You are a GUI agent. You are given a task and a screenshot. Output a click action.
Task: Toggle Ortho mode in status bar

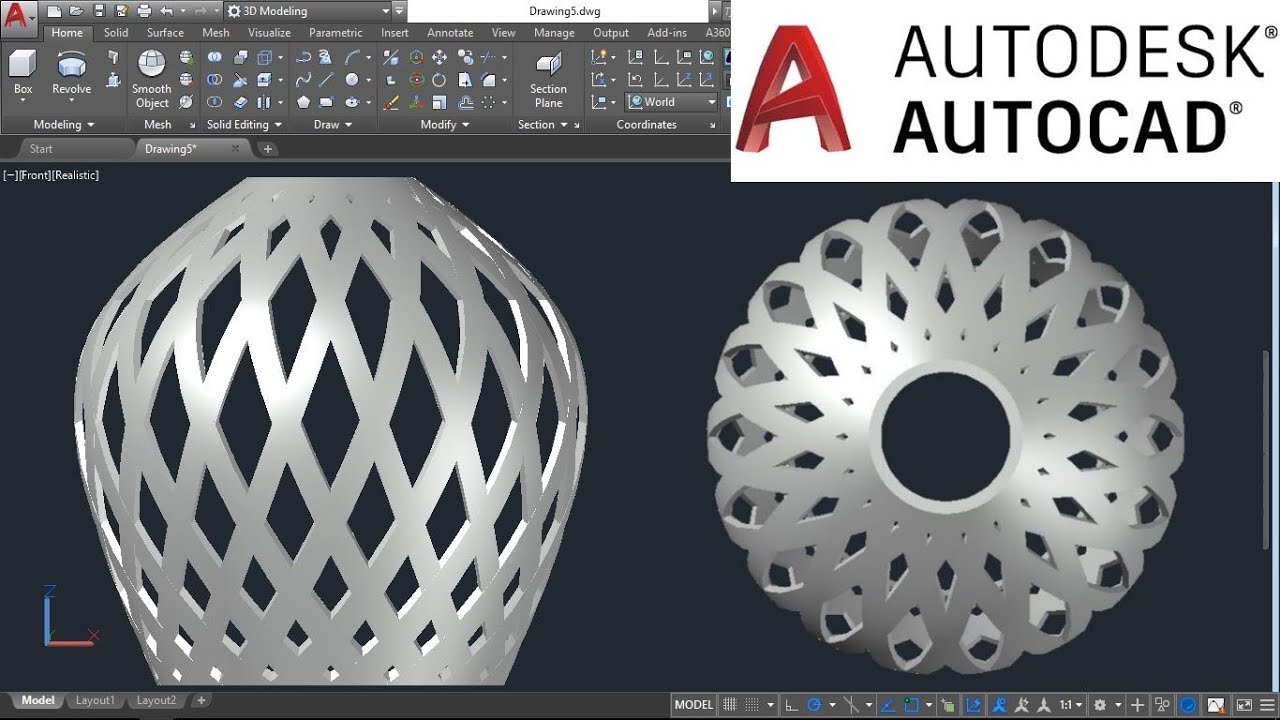pos(791,705)
